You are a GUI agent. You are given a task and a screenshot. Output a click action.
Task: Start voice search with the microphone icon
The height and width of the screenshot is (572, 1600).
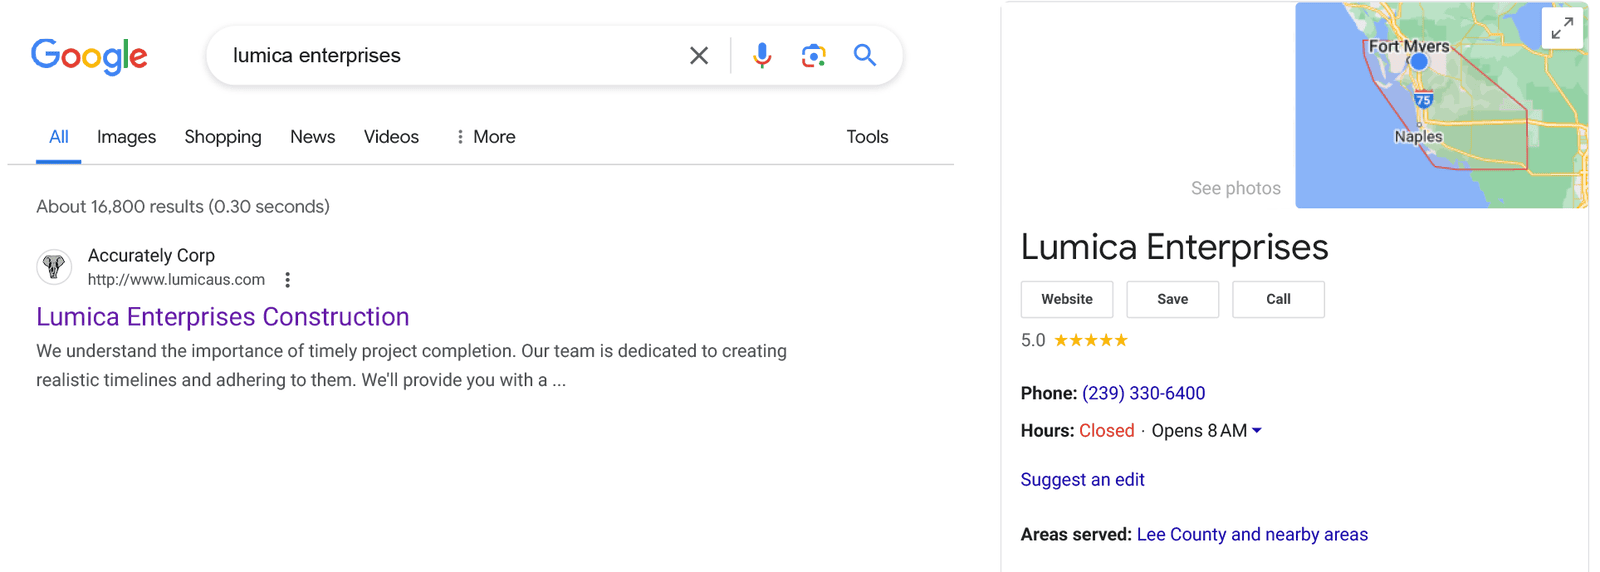pyautogui.click(x=762, y=56)
